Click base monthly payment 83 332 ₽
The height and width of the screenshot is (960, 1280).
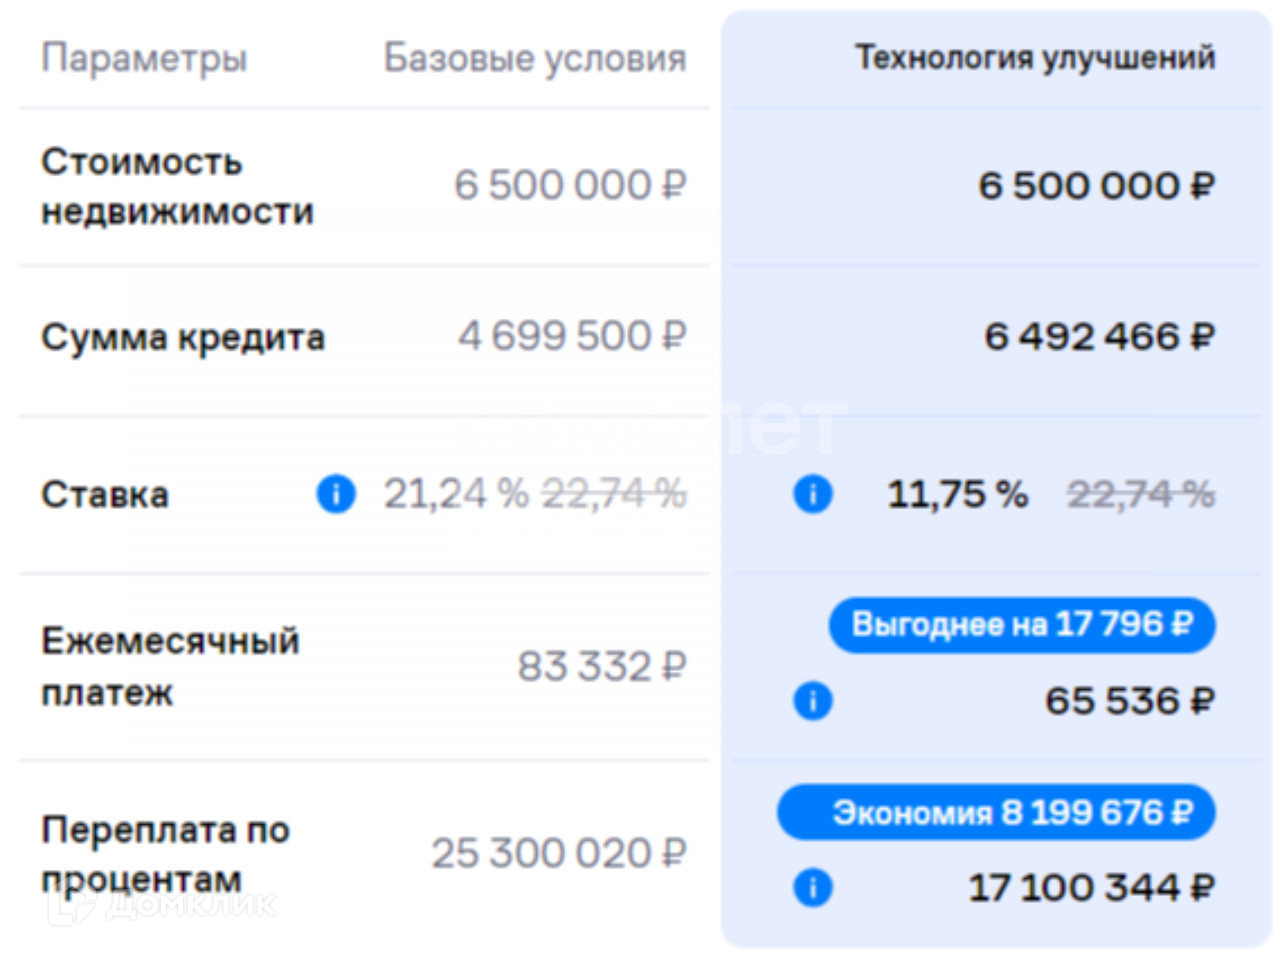click(601, 667)
